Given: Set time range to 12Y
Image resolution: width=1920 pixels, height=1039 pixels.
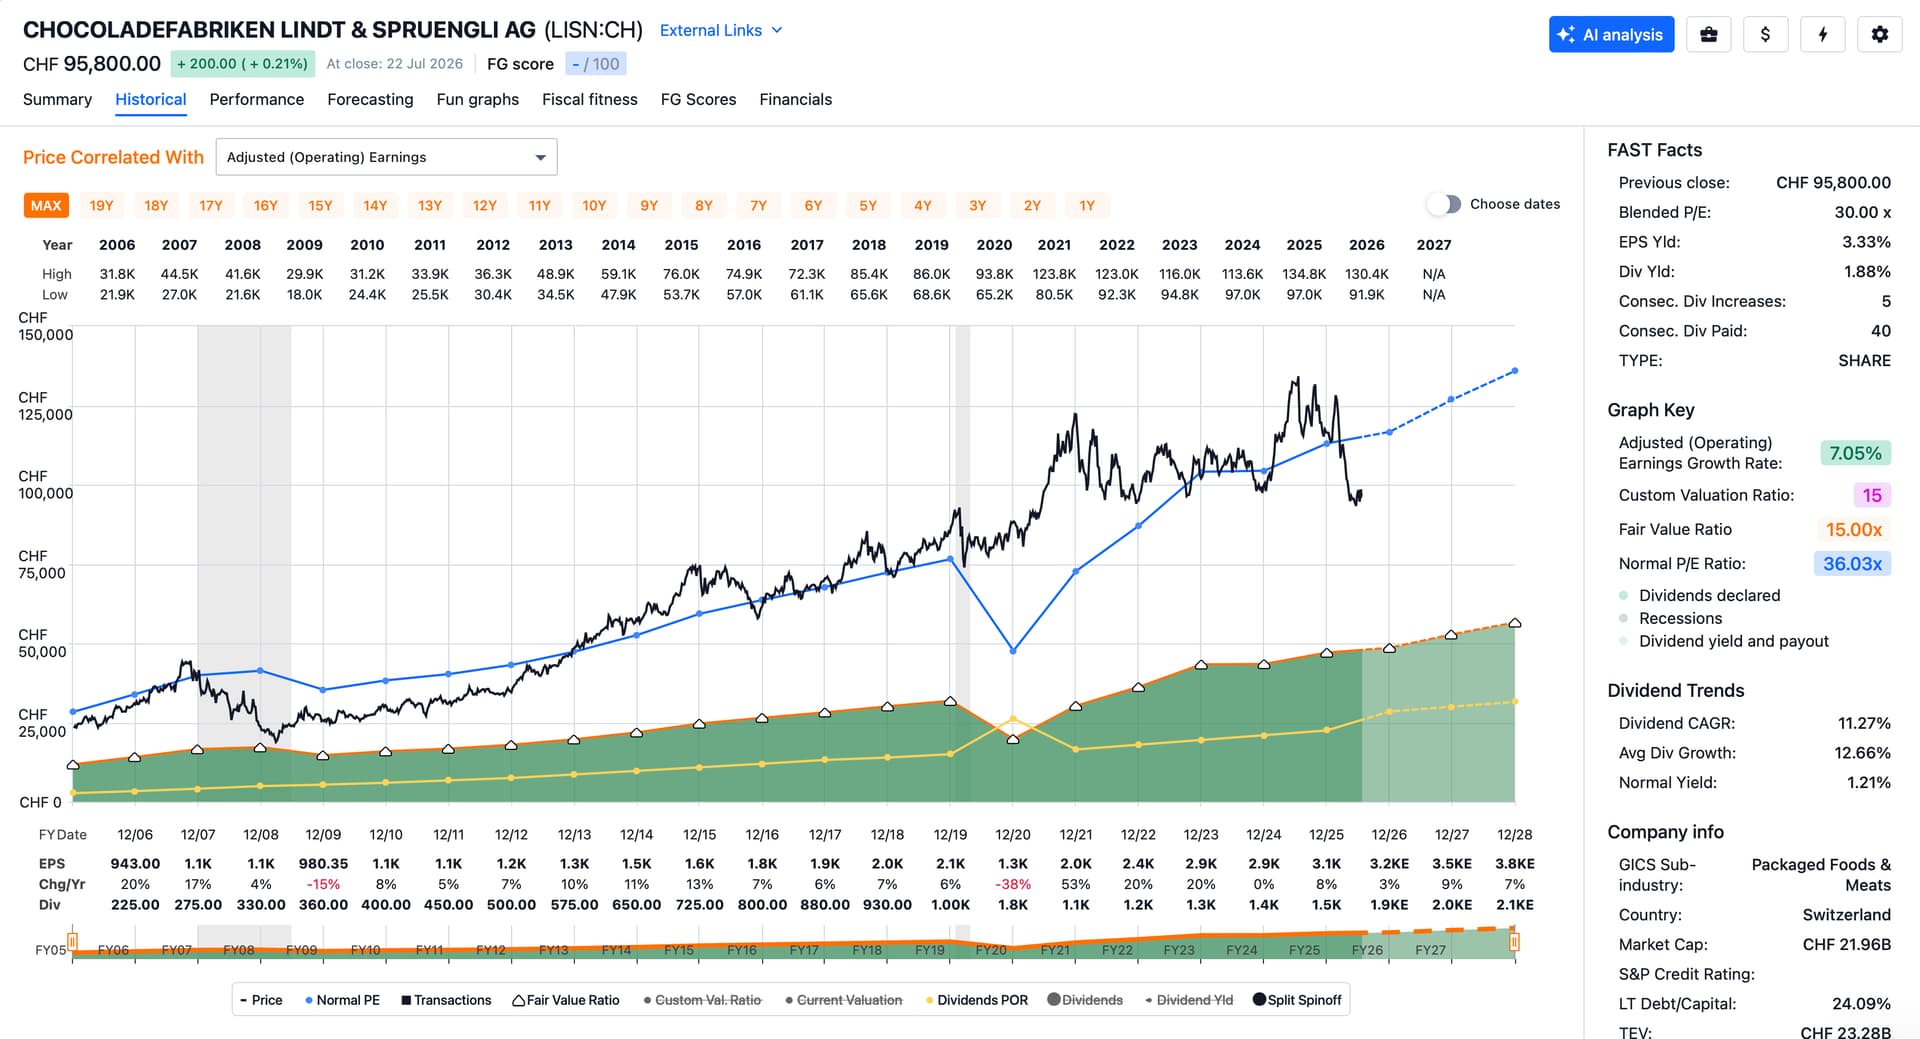Looking at the screenshot, I should tap(484, 205).
